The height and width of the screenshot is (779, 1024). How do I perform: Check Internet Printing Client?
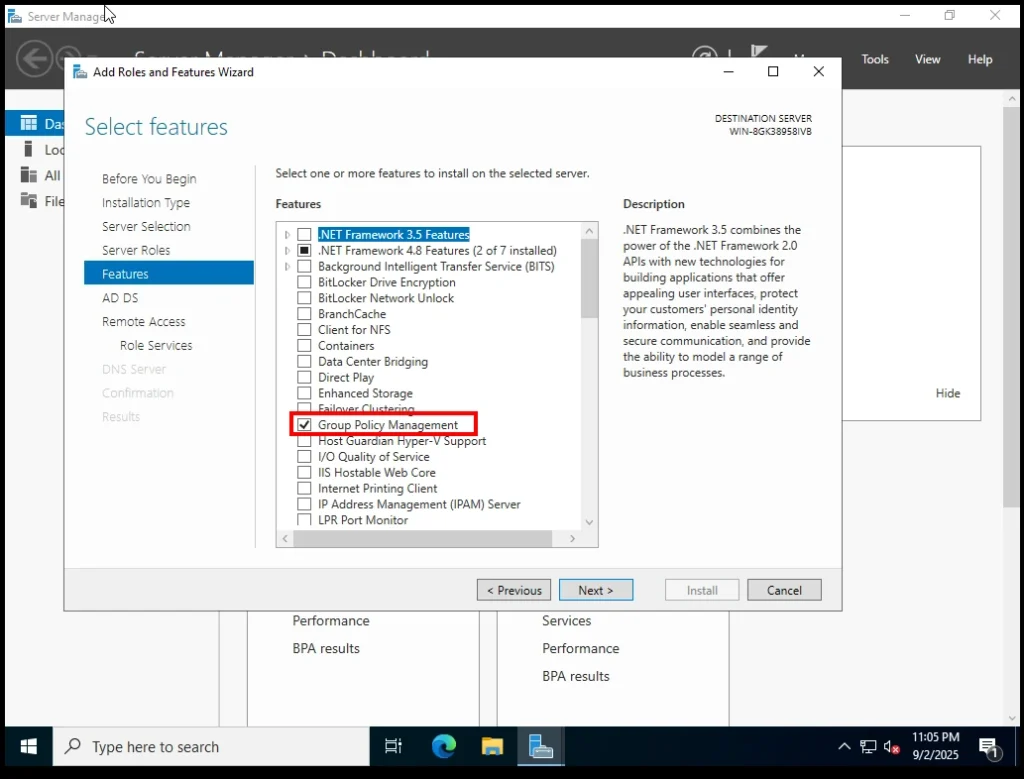coord(304,488)
